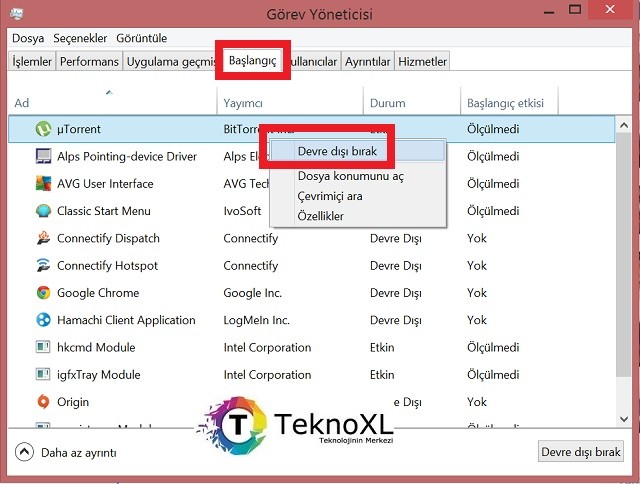The width and height of the screenshot is (640, 484).
Task: Sort by the Yayımcı column header
Action: (290, 100)
